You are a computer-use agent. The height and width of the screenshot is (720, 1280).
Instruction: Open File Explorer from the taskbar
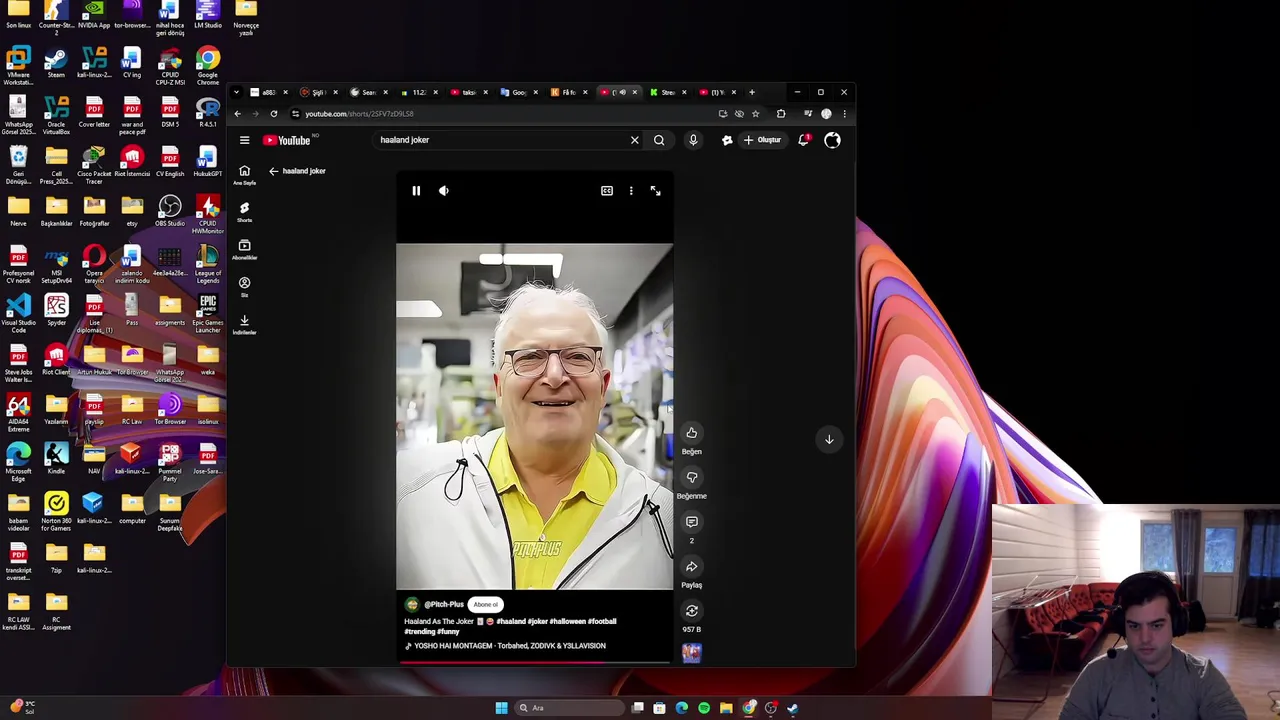click(x=726, y=708)
